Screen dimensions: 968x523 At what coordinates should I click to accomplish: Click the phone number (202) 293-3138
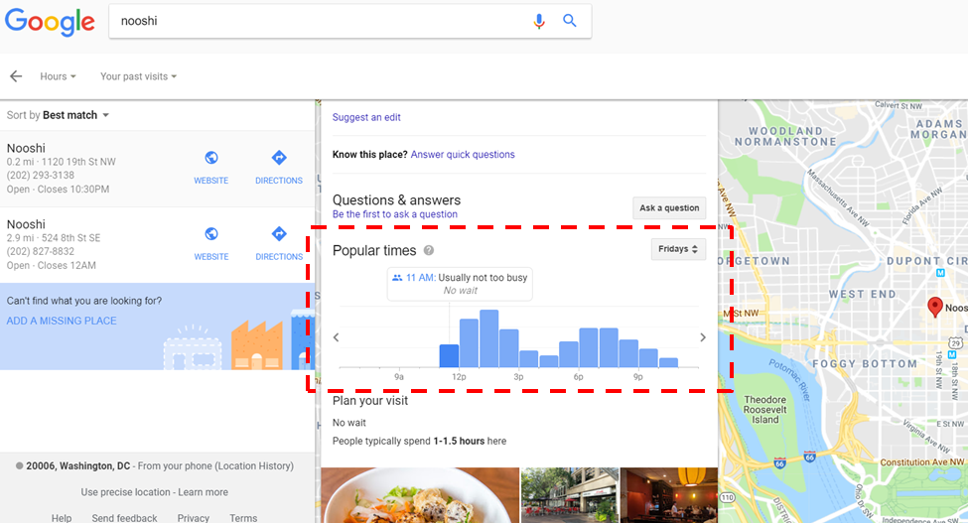40,175
